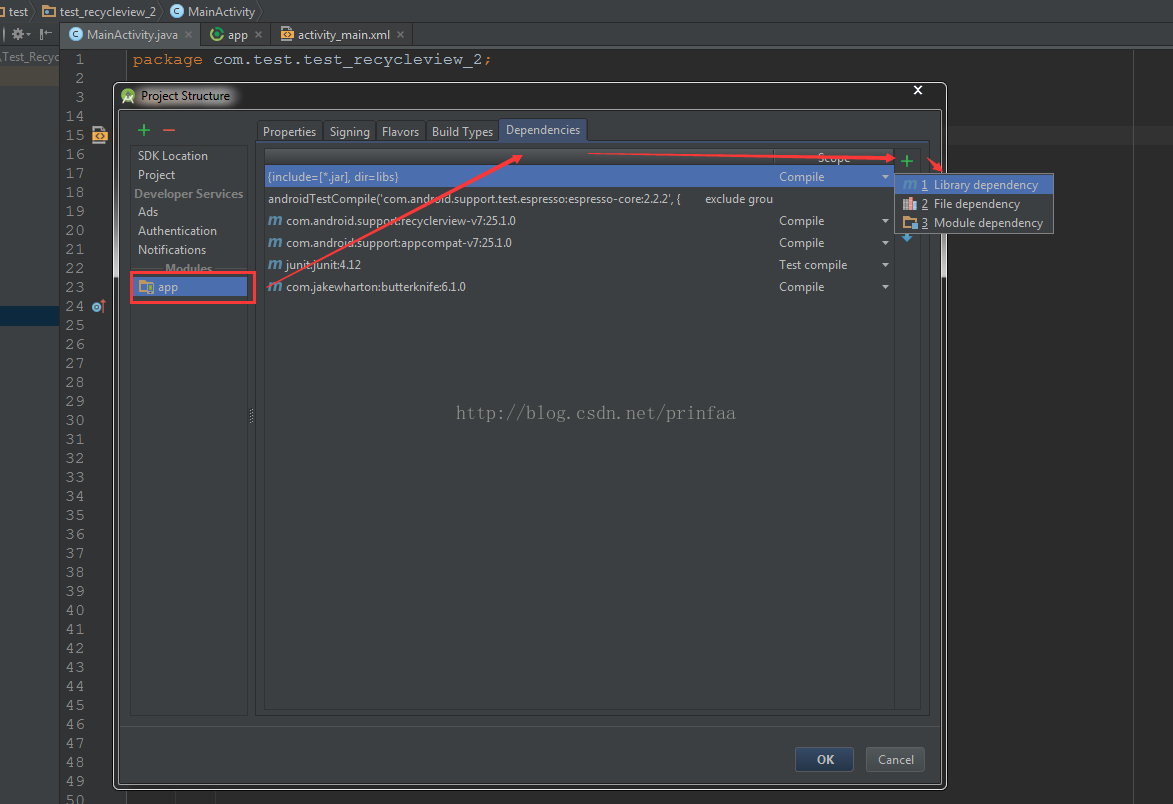
Task: Click the sidebar splitter handle
Action: pos(251,417)
